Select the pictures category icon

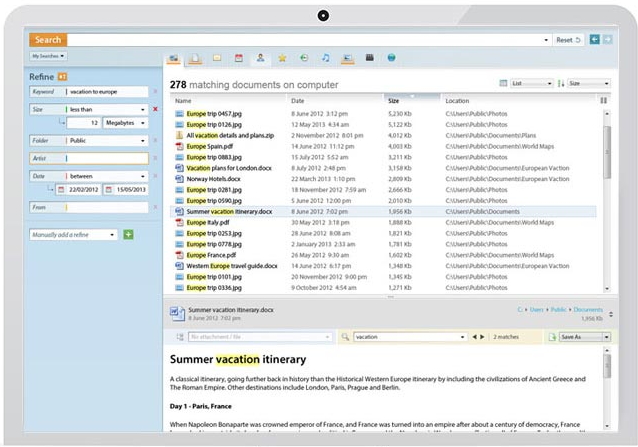347,58
